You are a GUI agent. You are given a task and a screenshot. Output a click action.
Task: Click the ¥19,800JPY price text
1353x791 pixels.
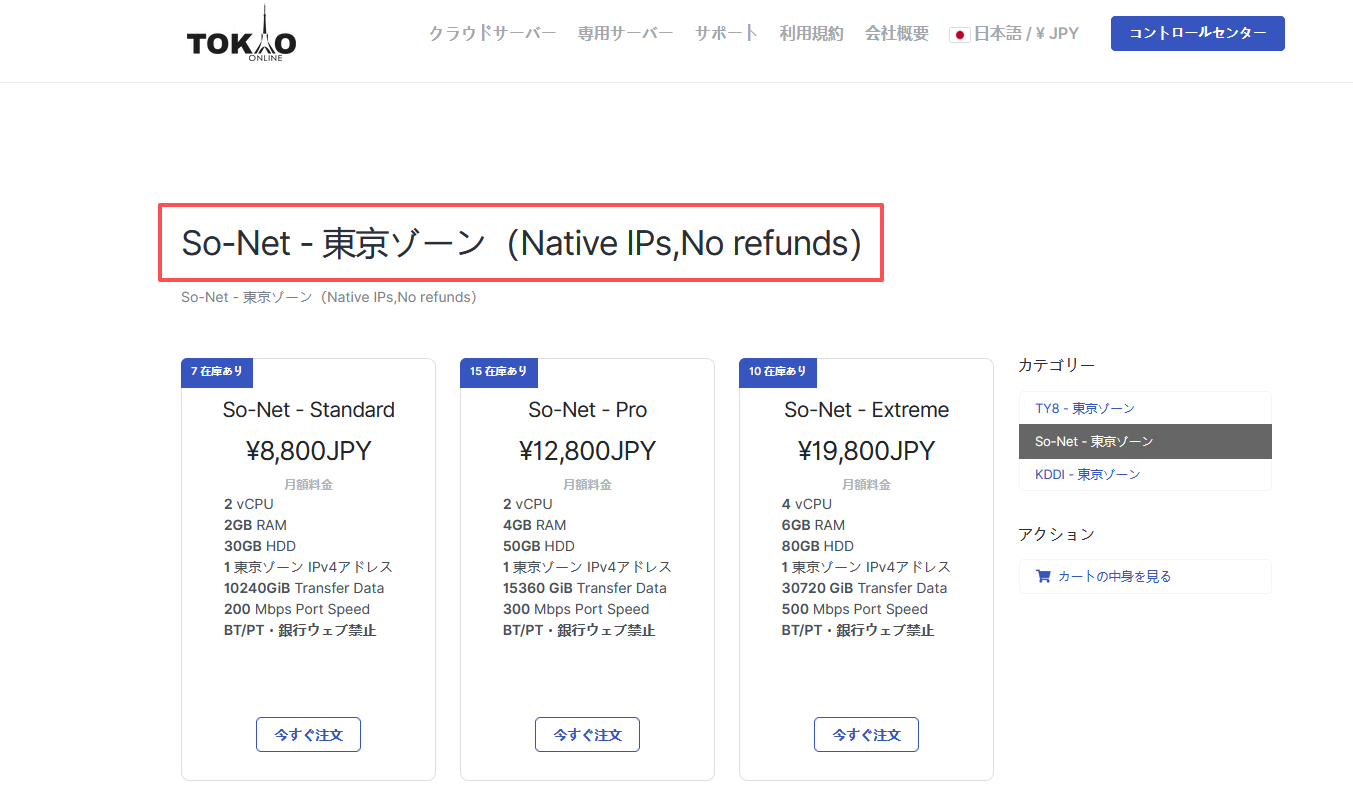(x=866, y=450)
